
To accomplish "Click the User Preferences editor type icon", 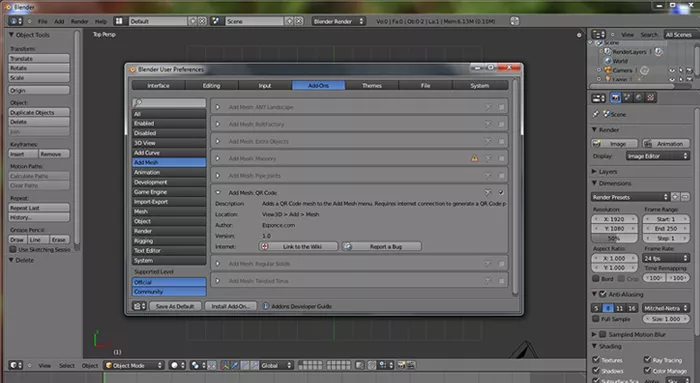I will coord(139,306).
